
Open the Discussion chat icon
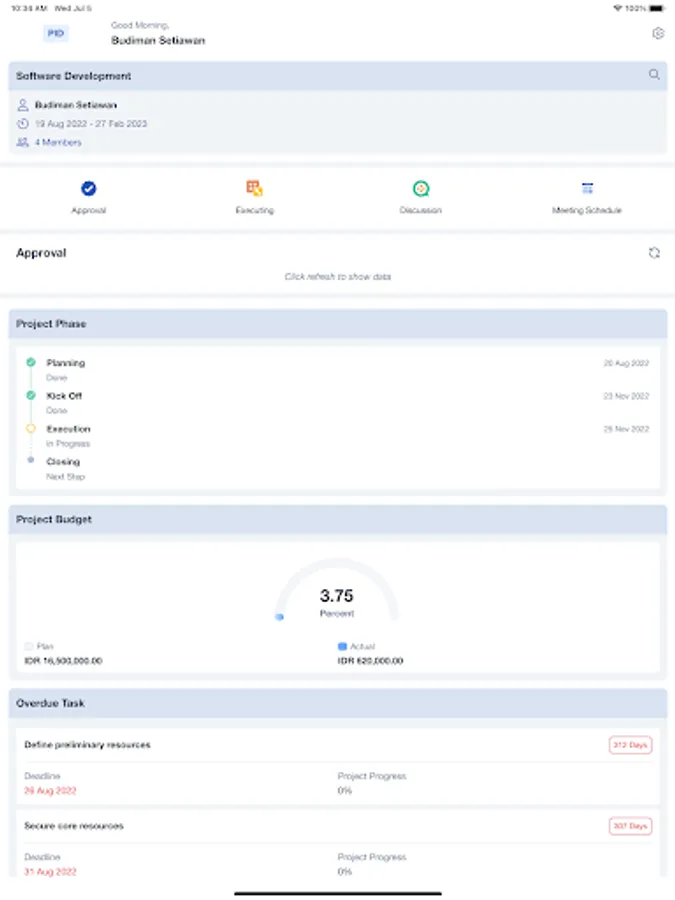(x=421, y=188)
